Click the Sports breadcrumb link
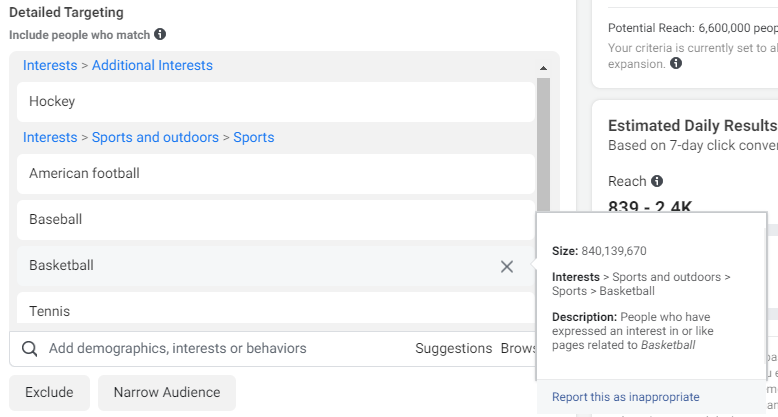The image size is (778, 417). [254, 137]
